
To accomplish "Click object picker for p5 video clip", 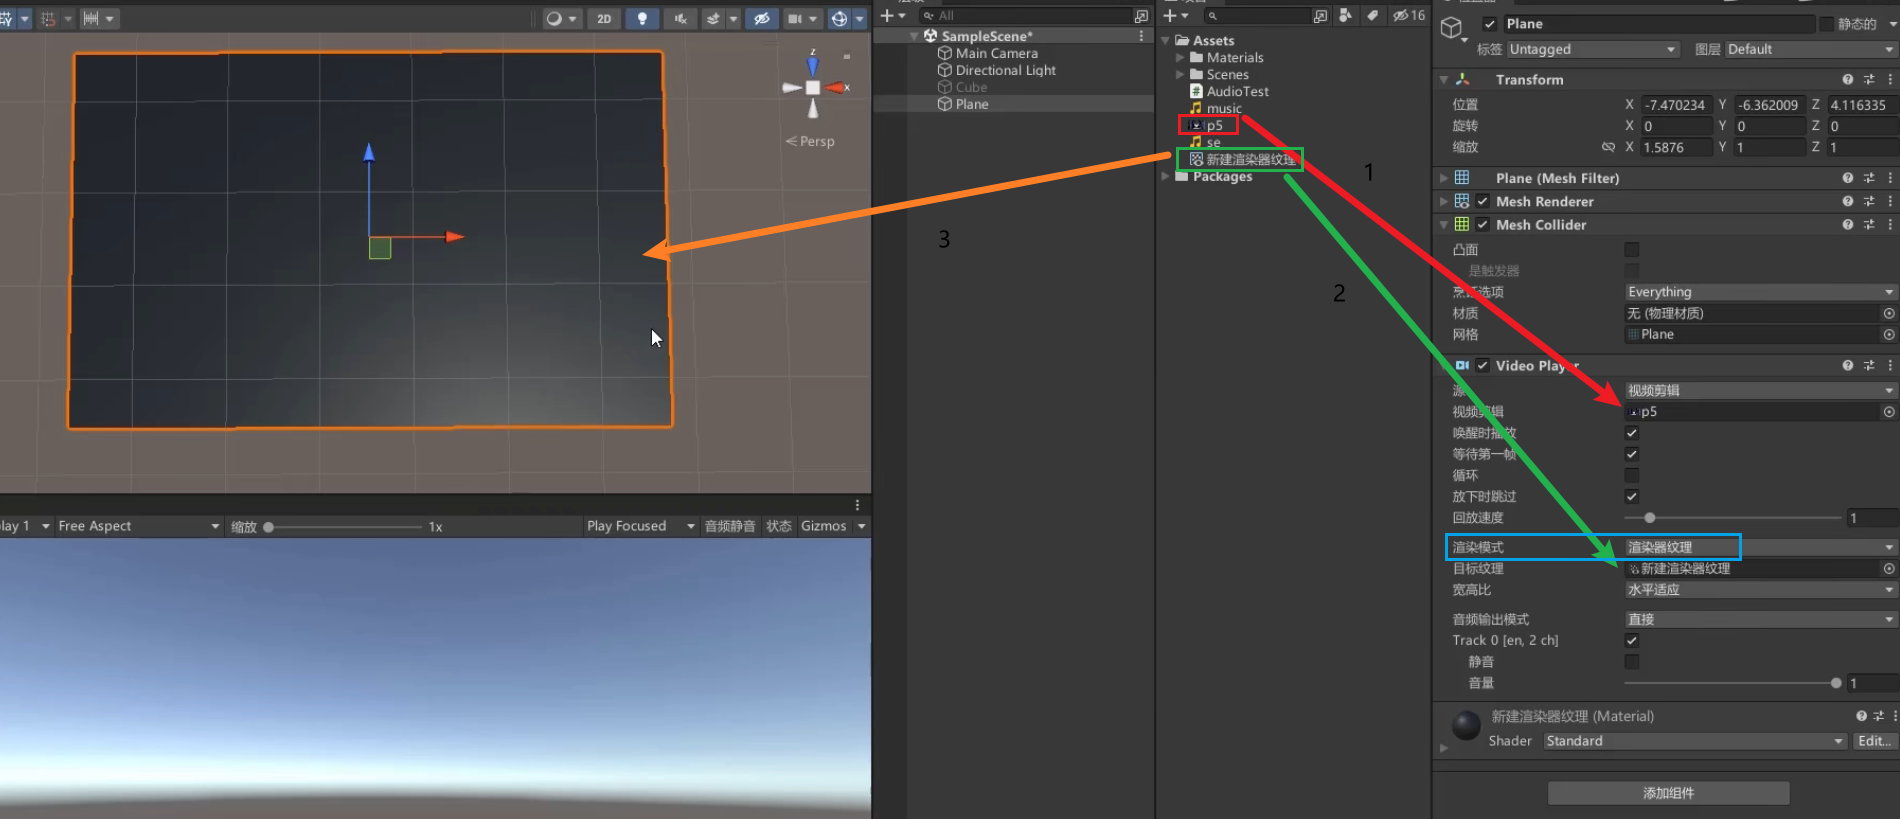I will [1889, 412].
